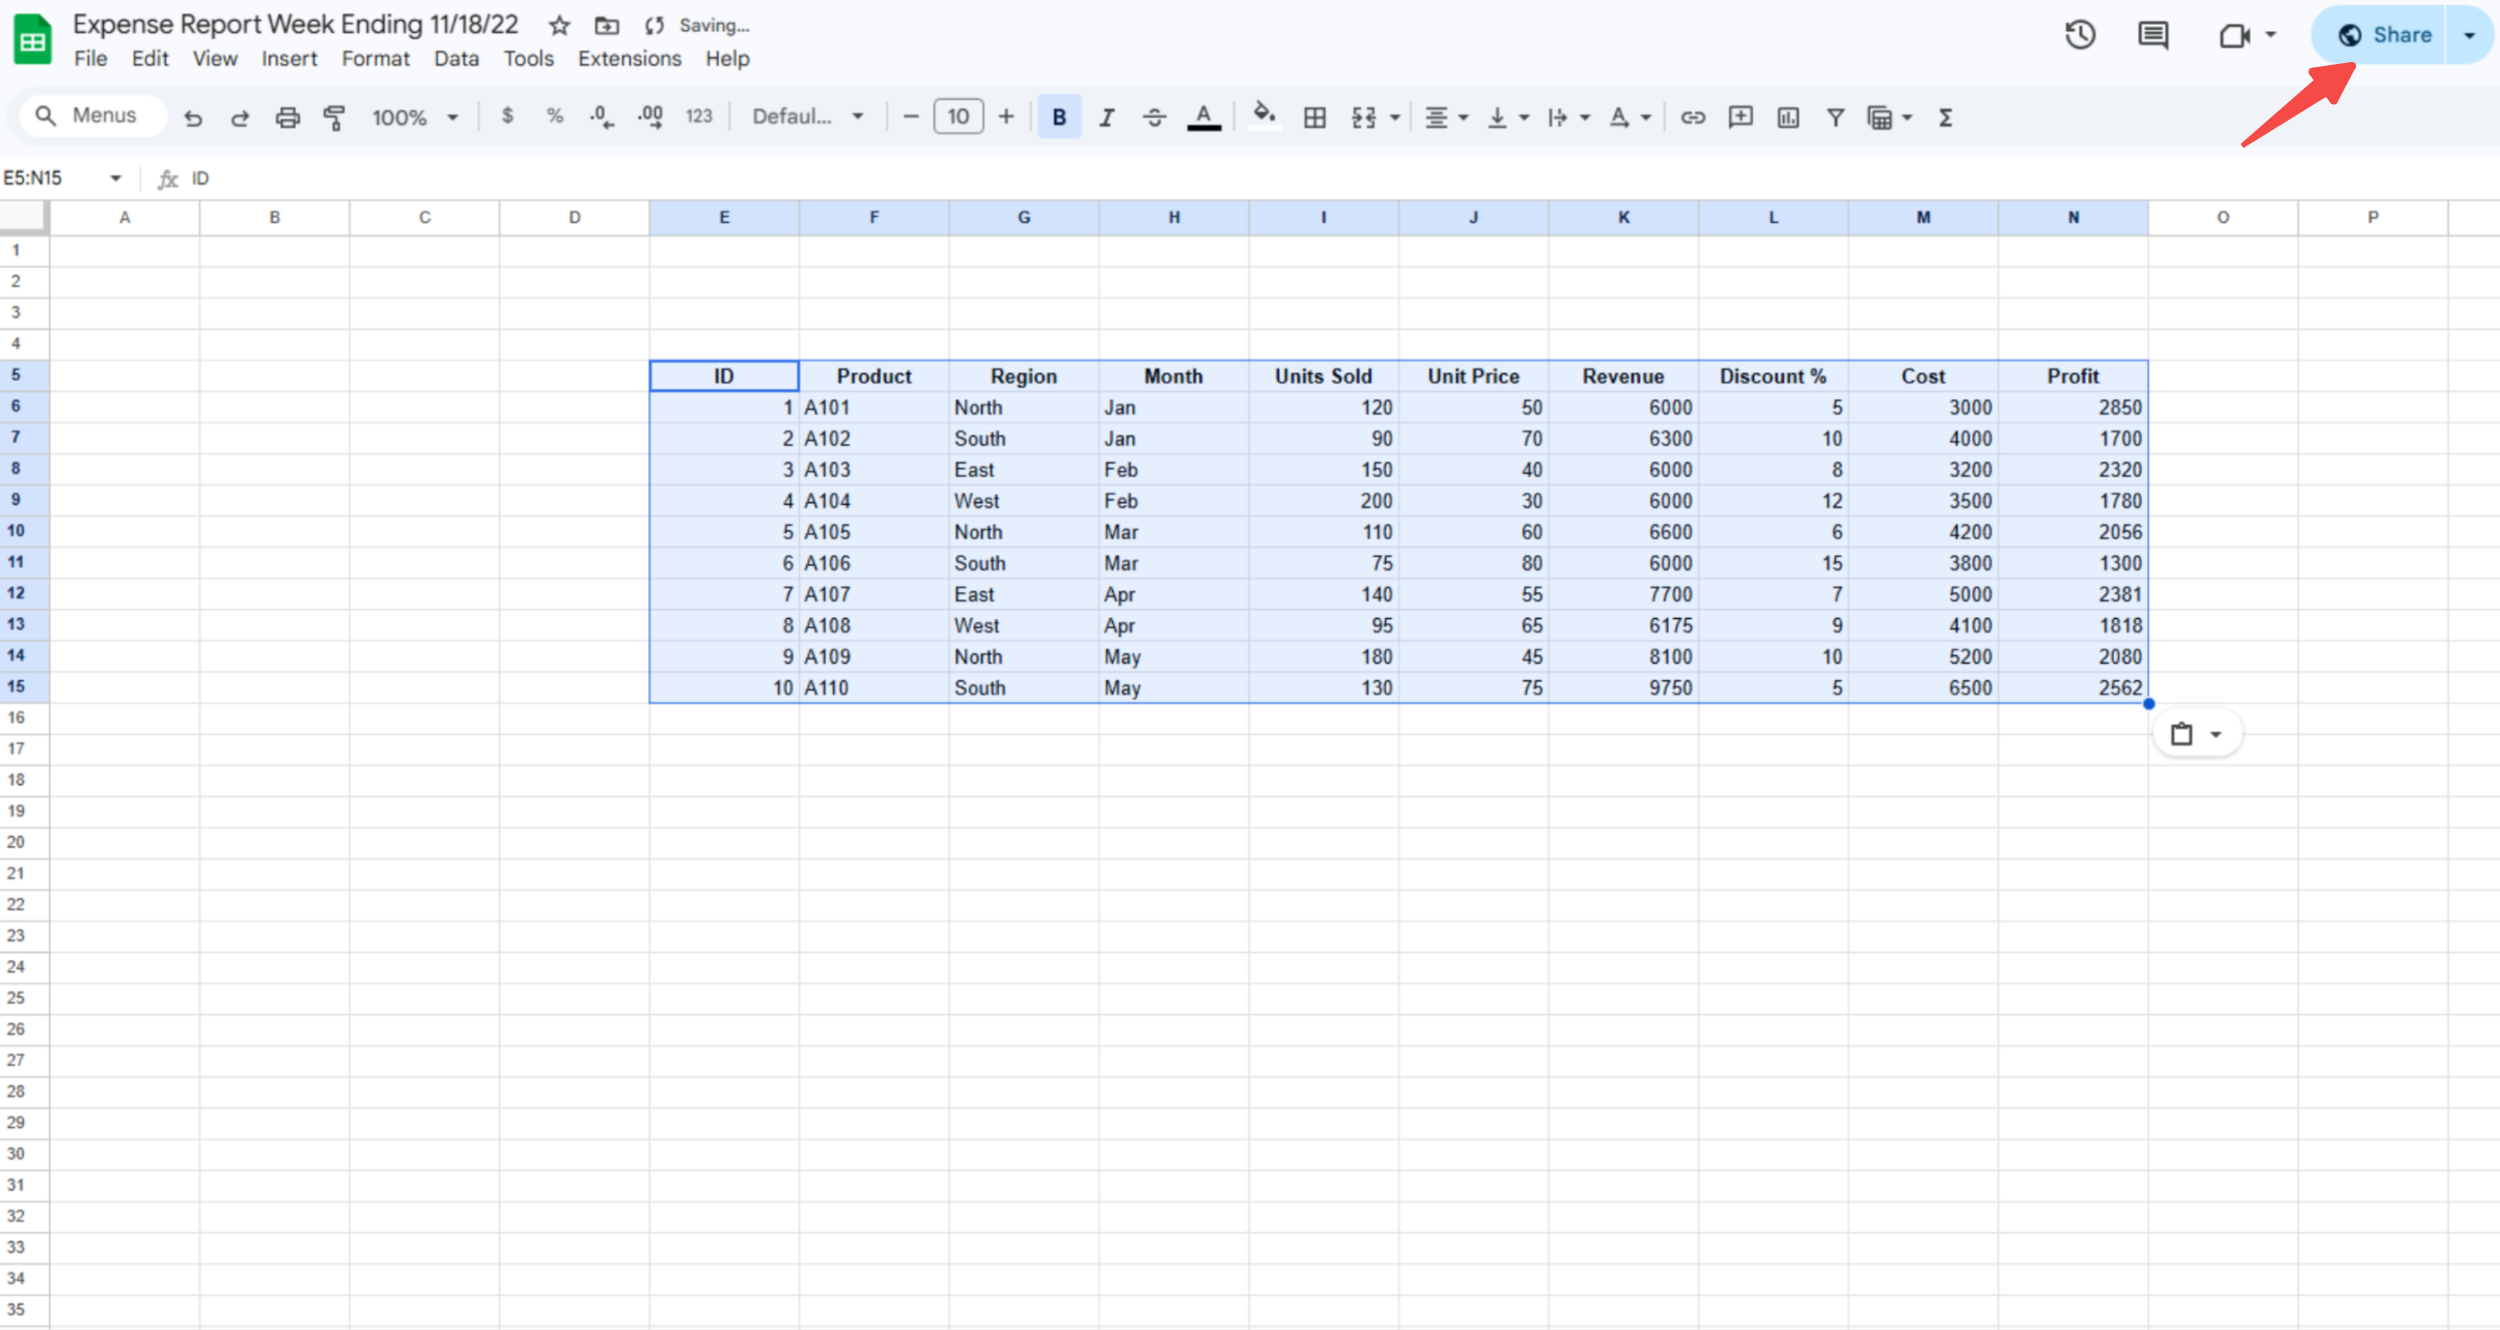Activate the Paint format tool
2500x1330 pixels.
(x=335, y=118)
